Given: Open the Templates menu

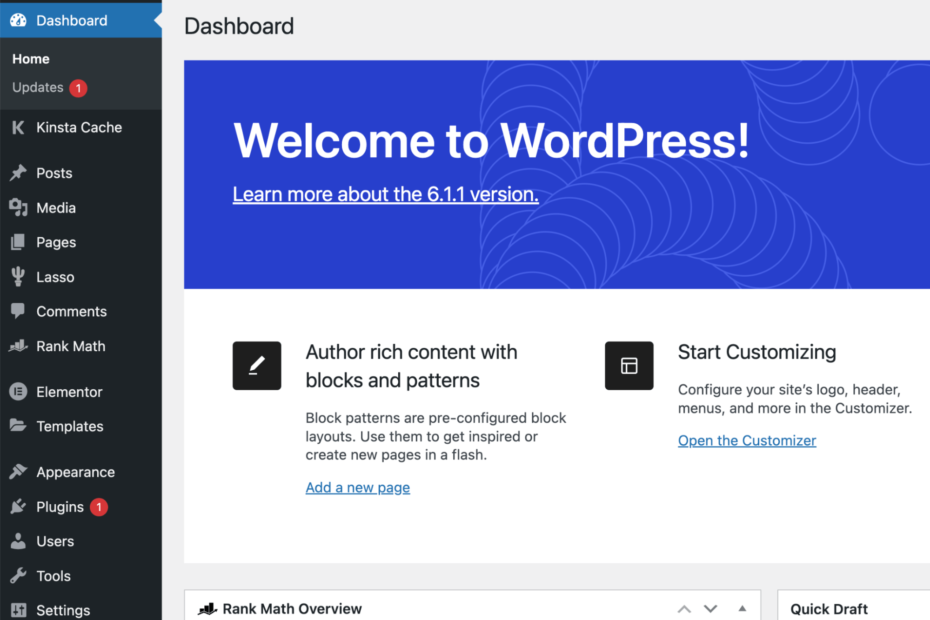Looking at the screenshot, I should [x=81, y=426].
